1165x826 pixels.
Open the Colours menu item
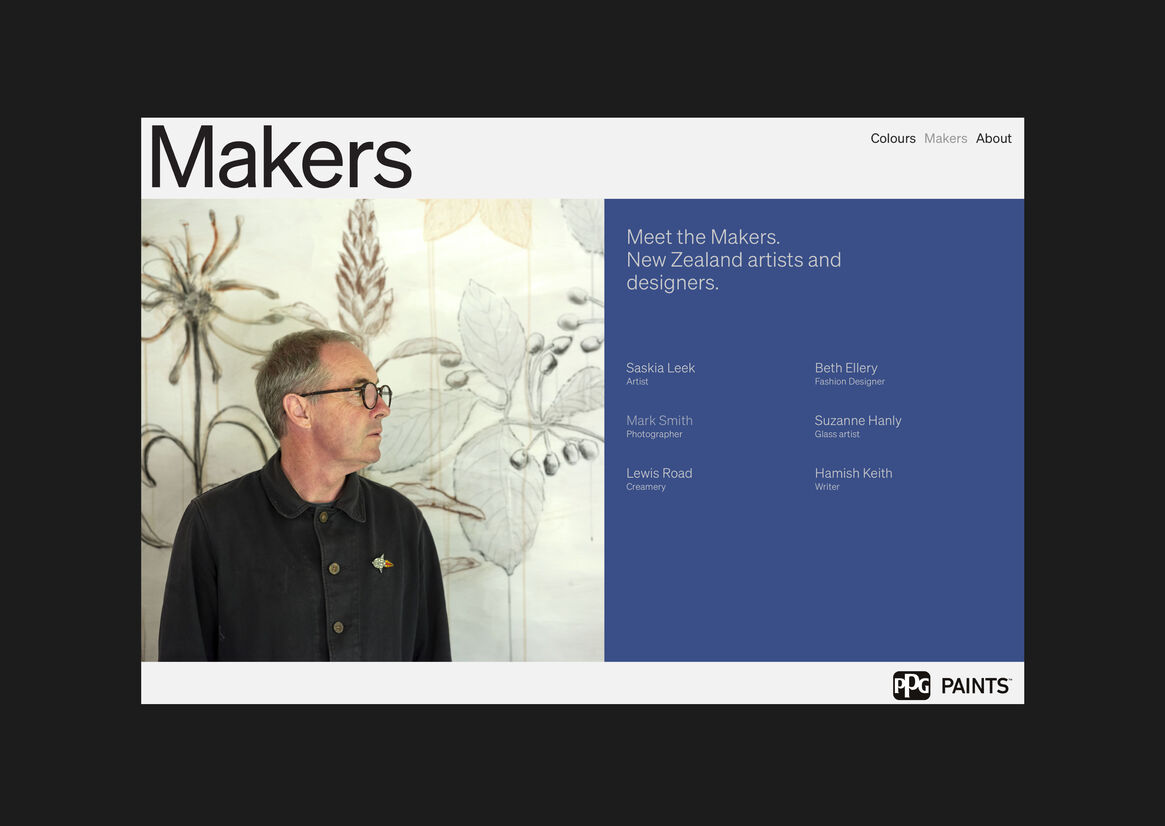point(892,139)
